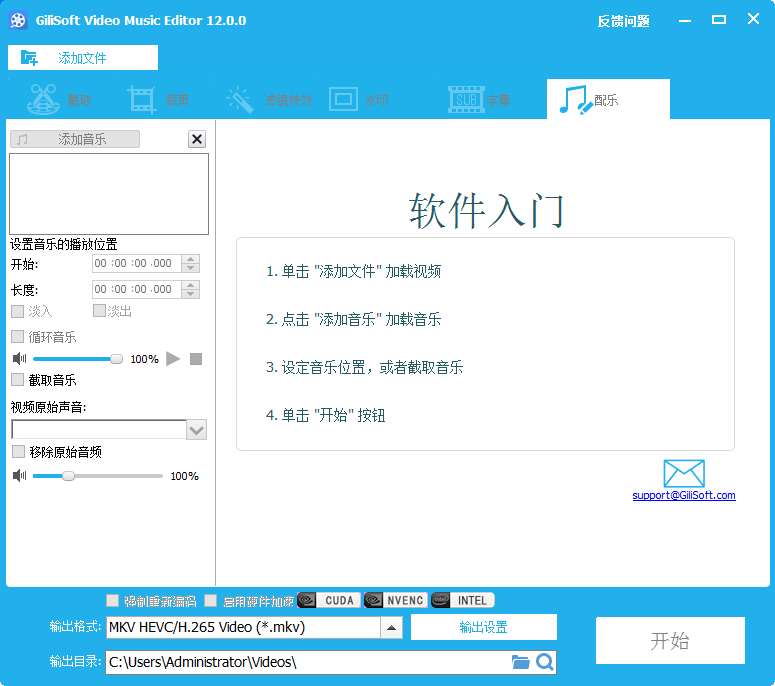The image size is (775, 686).
Task: Click the GiliSoft app logo icon
Action: tap(18, 20)
